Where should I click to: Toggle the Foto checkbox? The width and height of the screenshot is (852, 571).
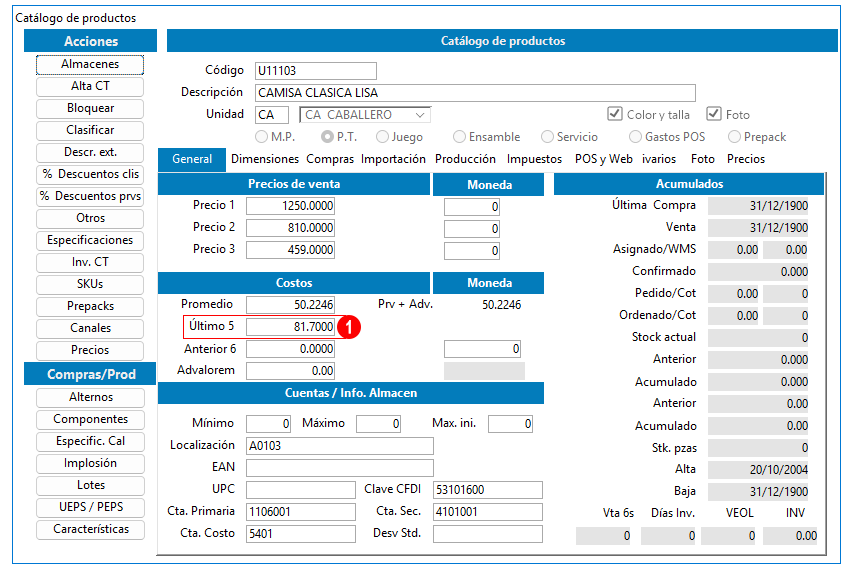pyautogui.click(x=714, y=114)
